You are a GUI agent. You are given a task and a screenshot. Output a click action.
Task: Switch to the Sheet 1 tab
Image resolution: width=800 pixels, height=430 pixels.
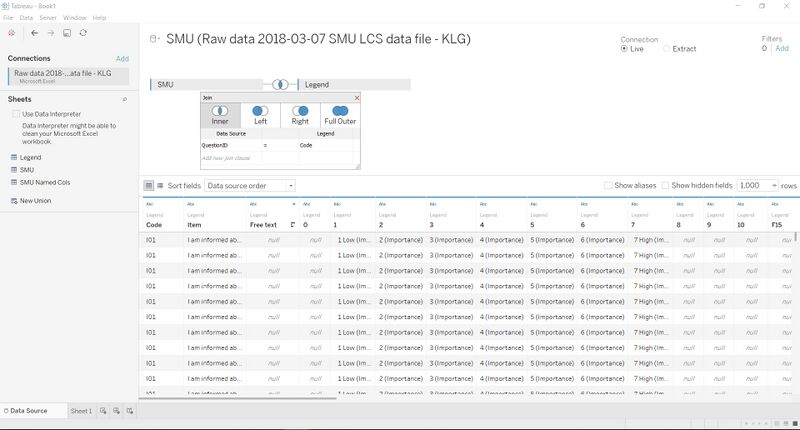tap(81, 411)
